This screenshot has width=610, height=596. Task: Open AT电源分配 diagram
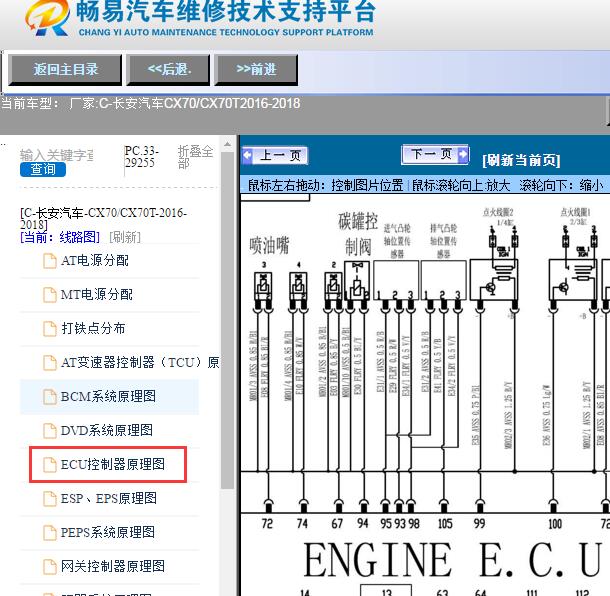(x=95, y=261)
